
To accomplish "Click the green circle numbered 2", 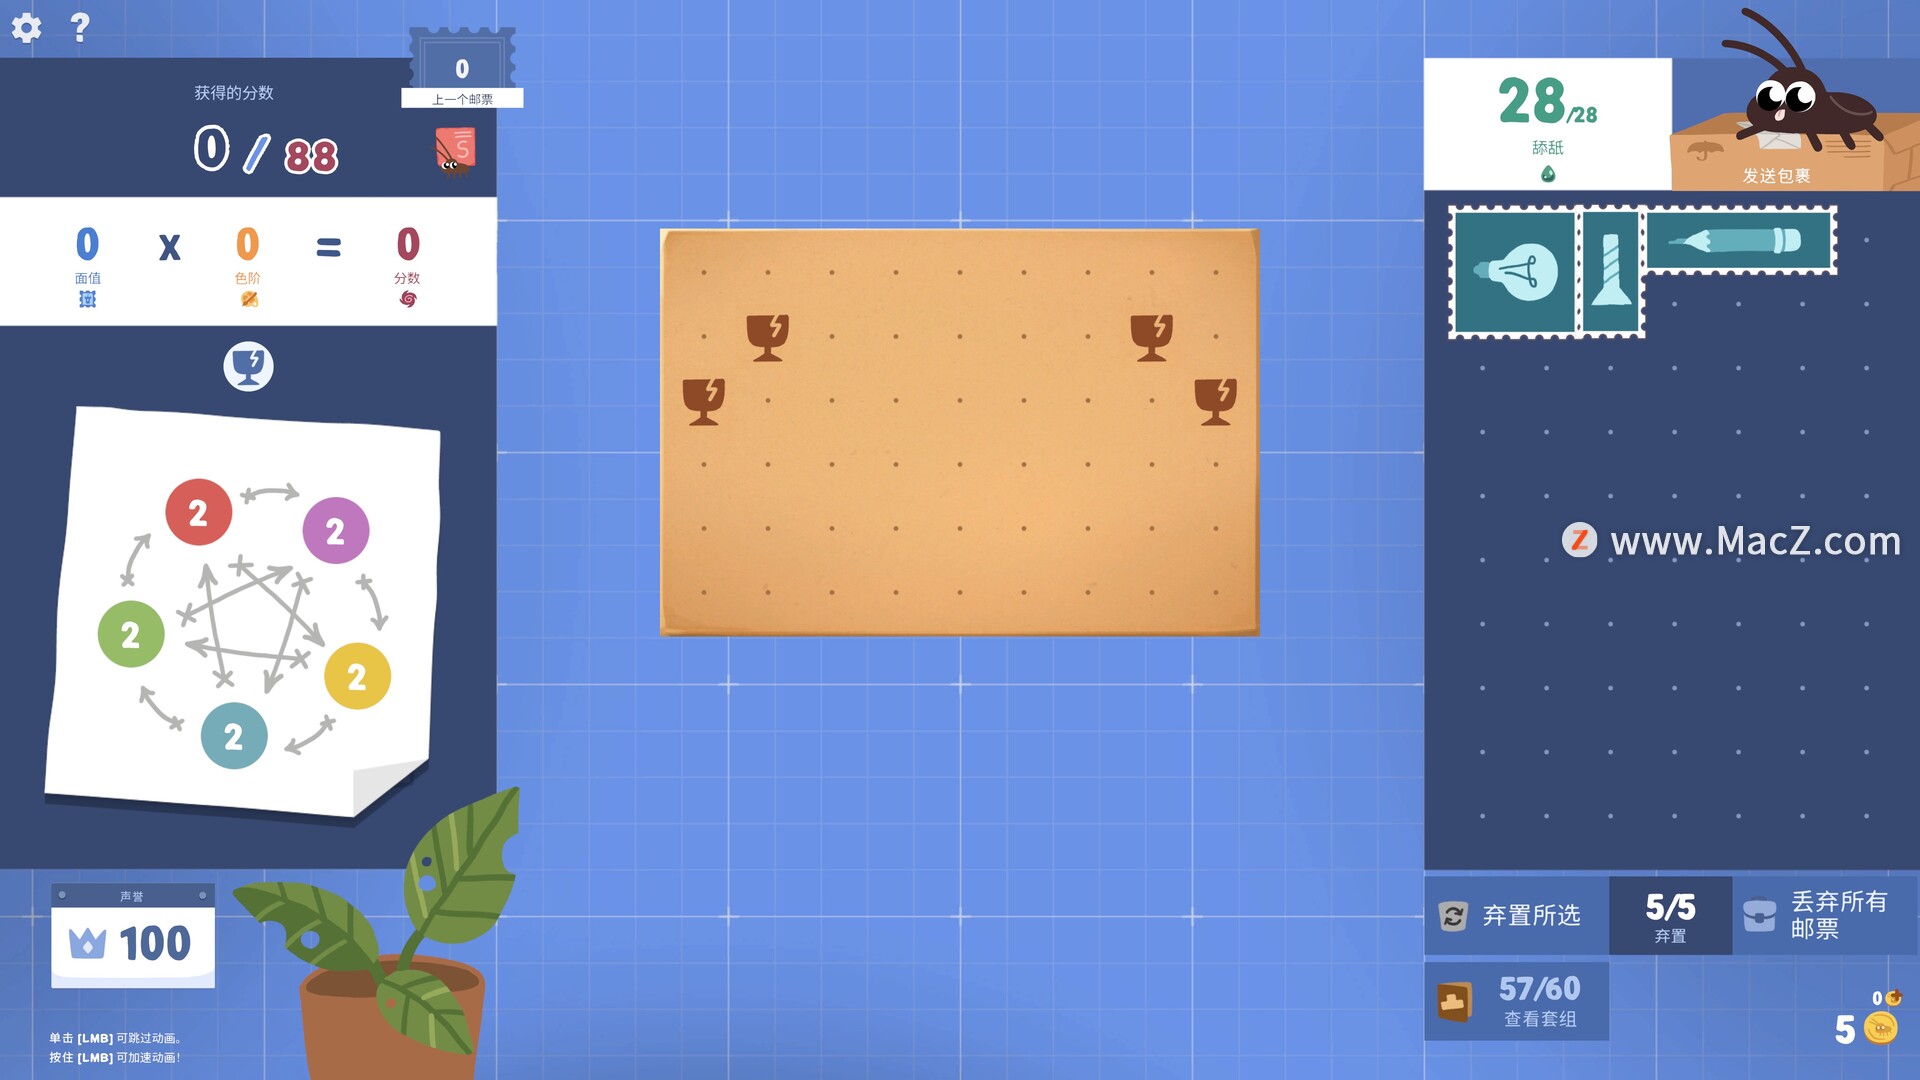I will pyautogui.click(x=131, y=634).
